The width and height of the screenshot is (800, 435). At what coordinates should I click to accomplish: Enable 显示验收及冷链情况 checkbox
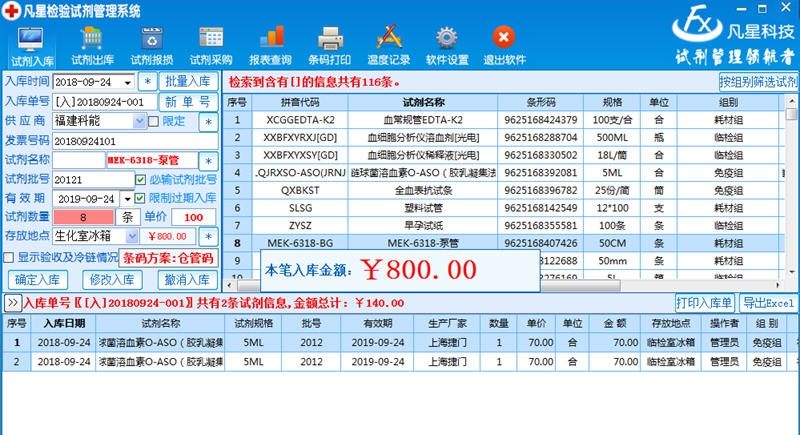point(9,258)
